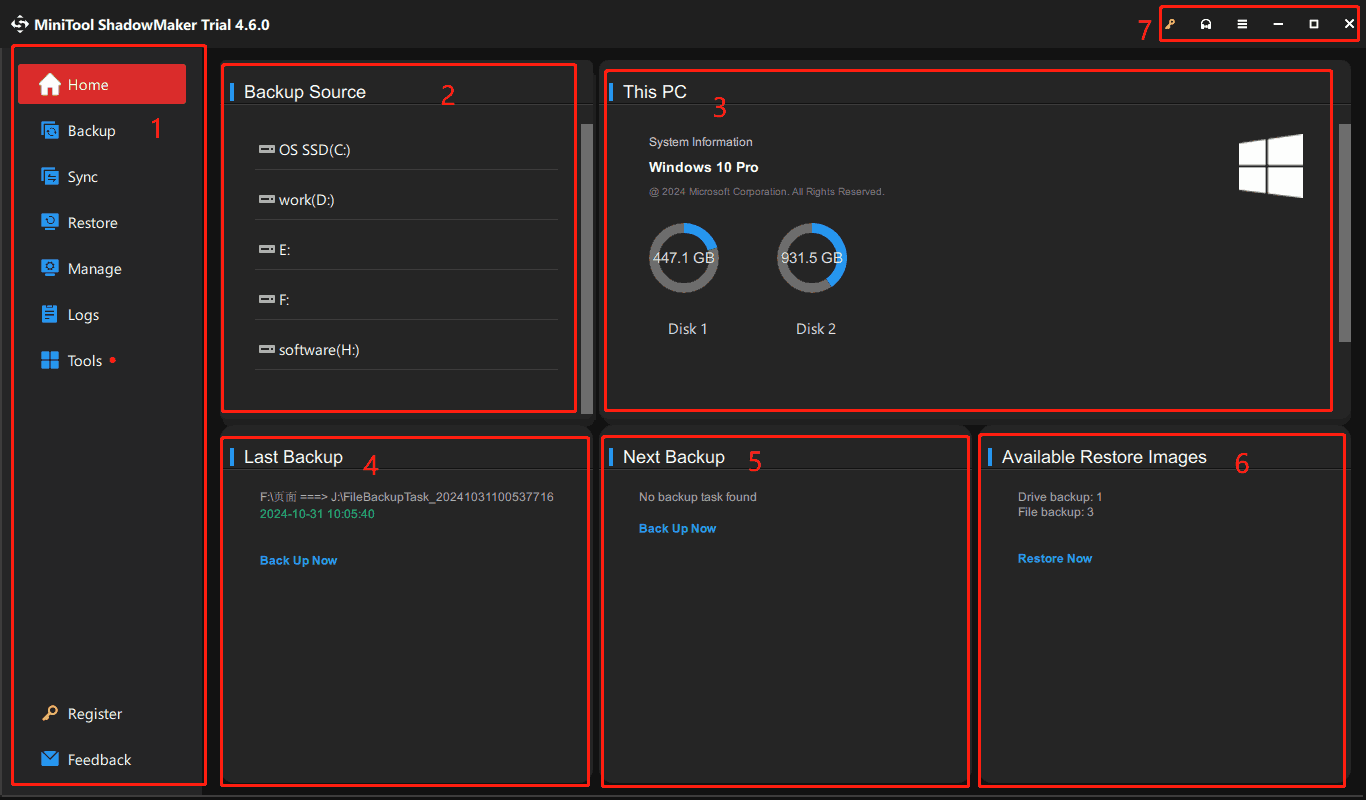Screen dimensions: 1366x800
Task: Open Backup using its sidebar icon
Action: [x=50, y=130]
